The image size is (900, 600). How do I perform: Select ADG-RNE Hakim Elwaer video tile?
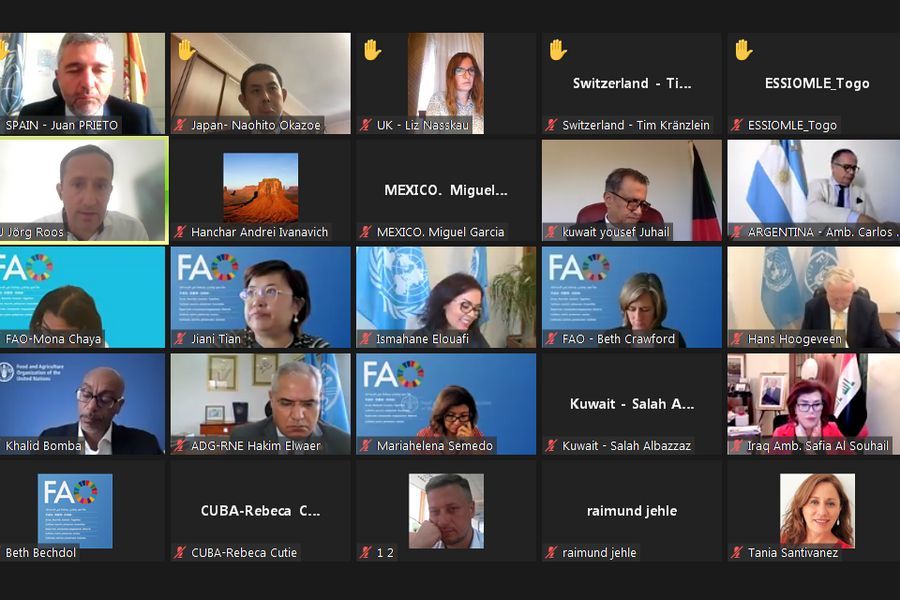point(261,404)
